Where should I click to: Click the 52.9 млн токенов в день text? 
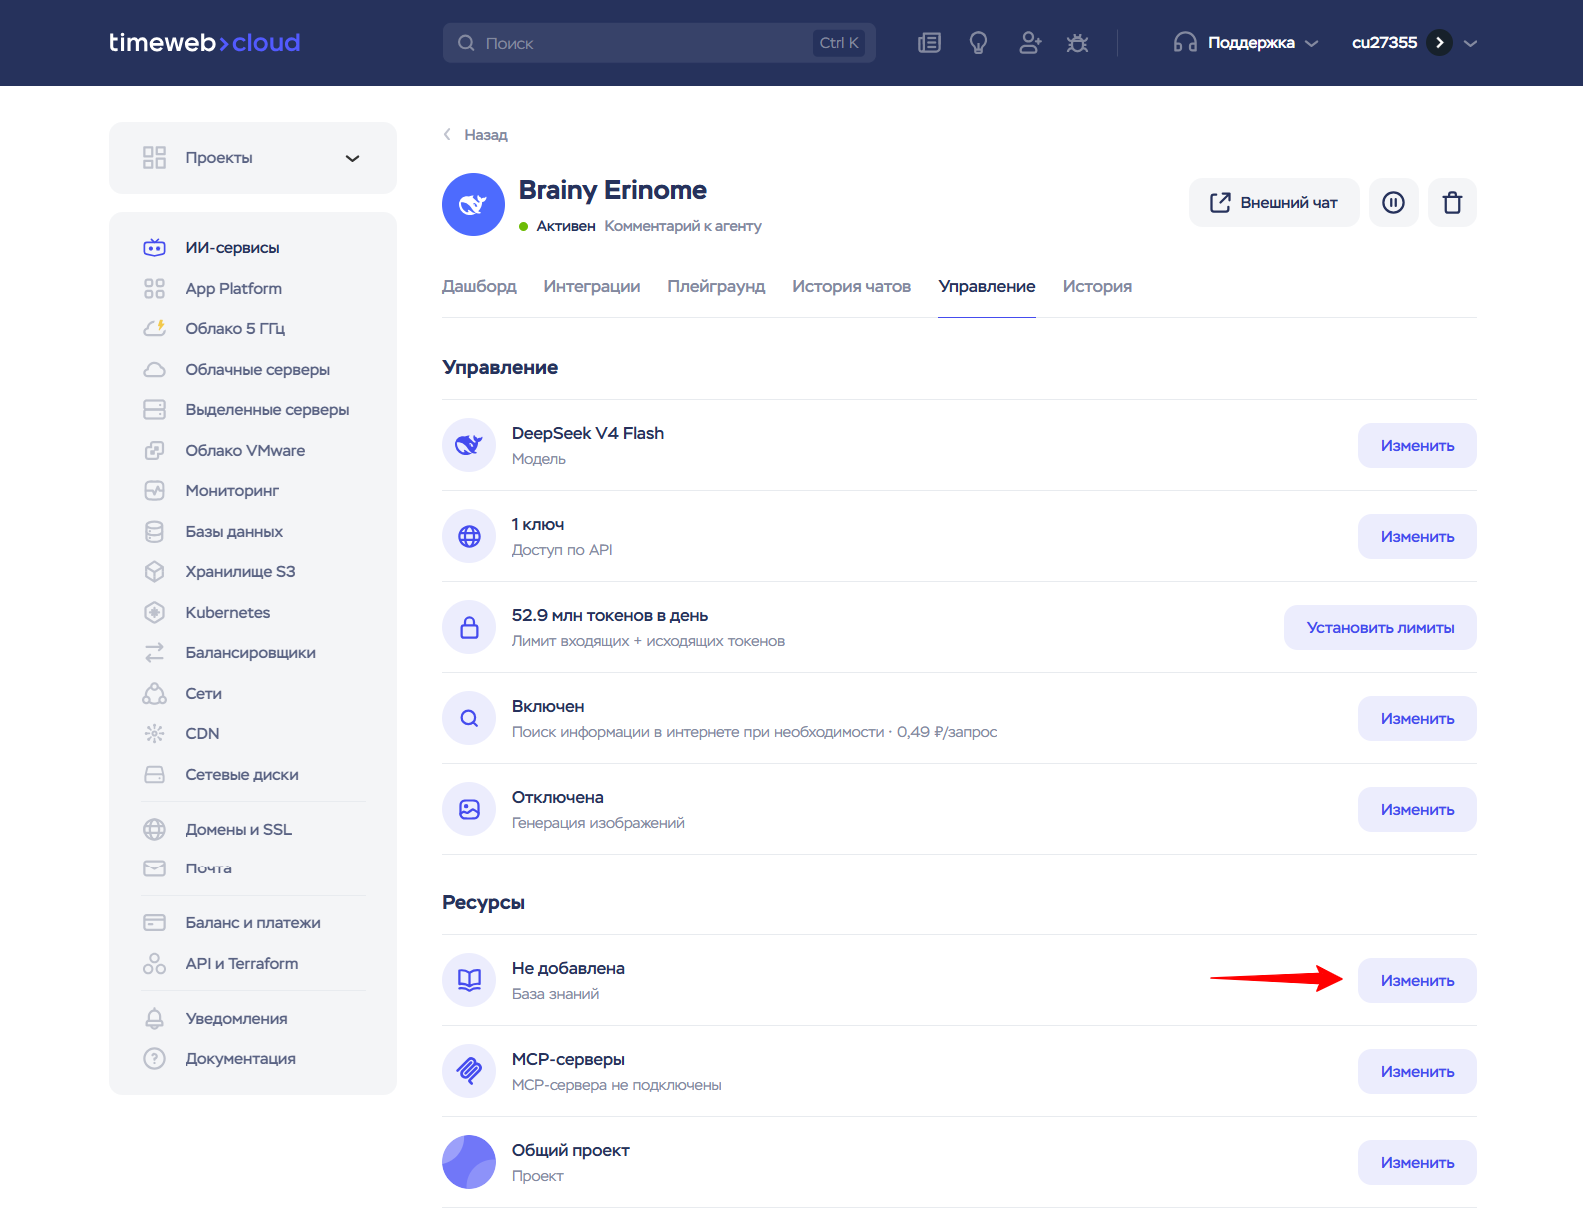tap(610, 615)
